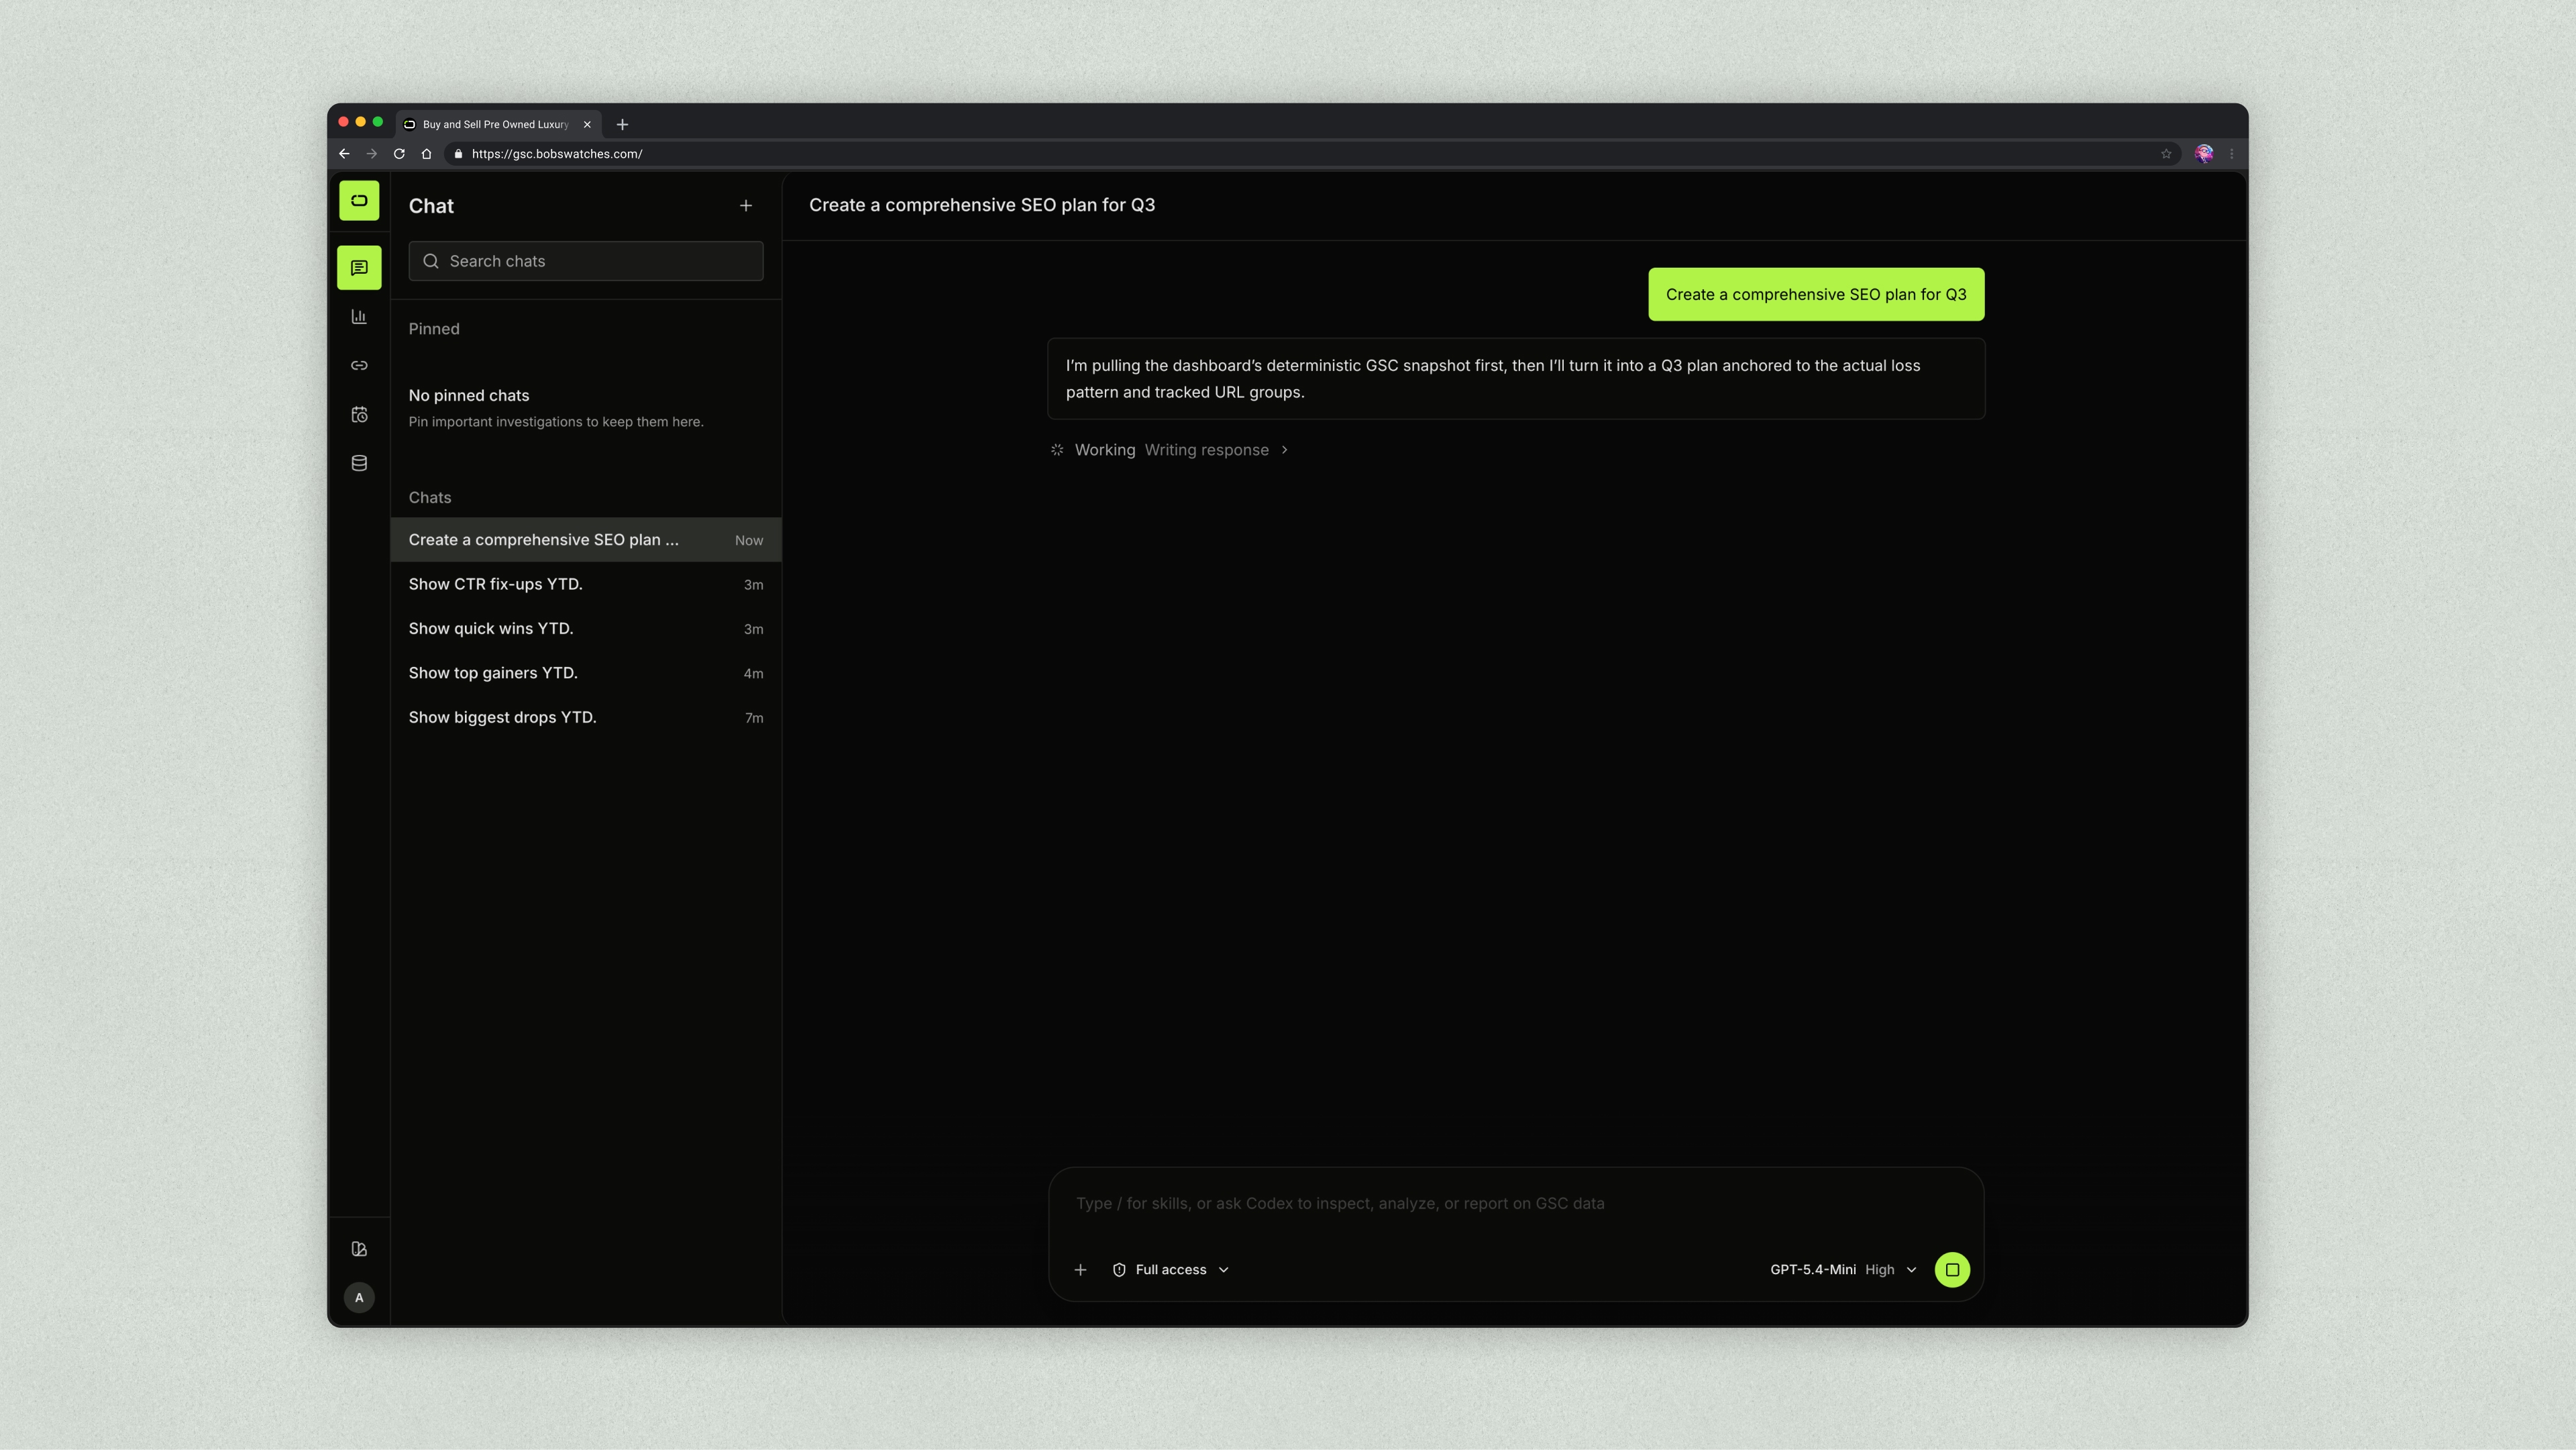Go forward in browser history

tap(372, 154)
